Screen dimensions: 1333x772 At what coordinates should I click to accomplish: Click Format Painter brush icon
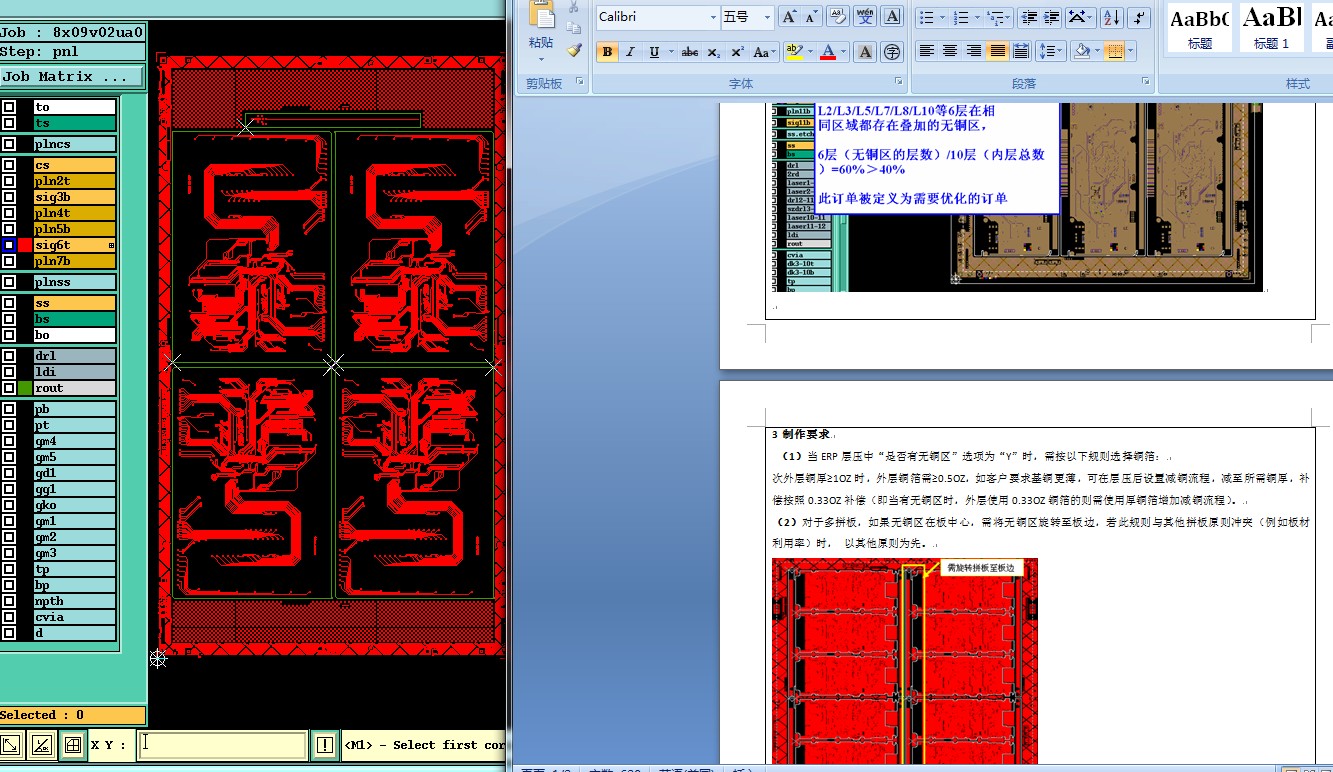pos(574,49)
